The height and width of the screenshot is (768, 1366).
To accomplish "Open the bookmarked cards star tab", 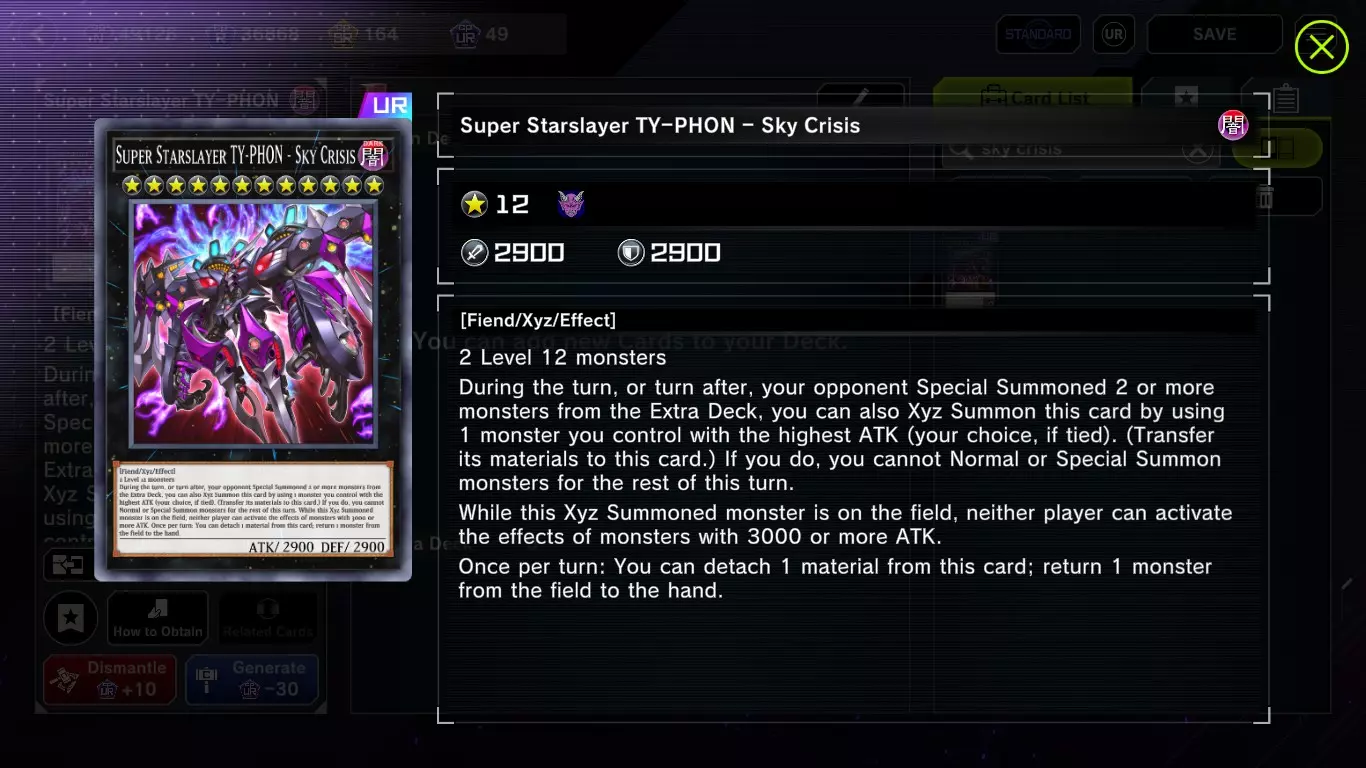I will tap(1185, 97).
